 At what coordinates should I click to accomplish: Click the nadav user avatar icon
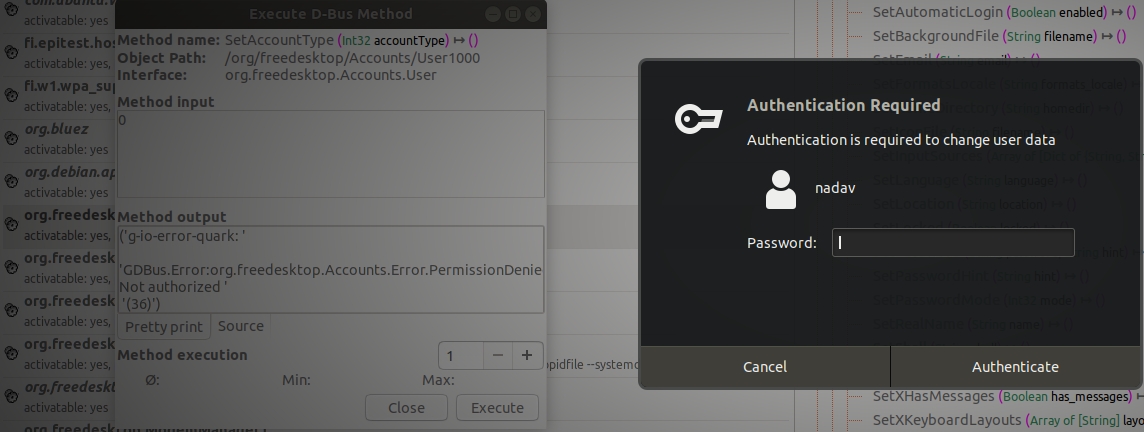coord(780,188)
